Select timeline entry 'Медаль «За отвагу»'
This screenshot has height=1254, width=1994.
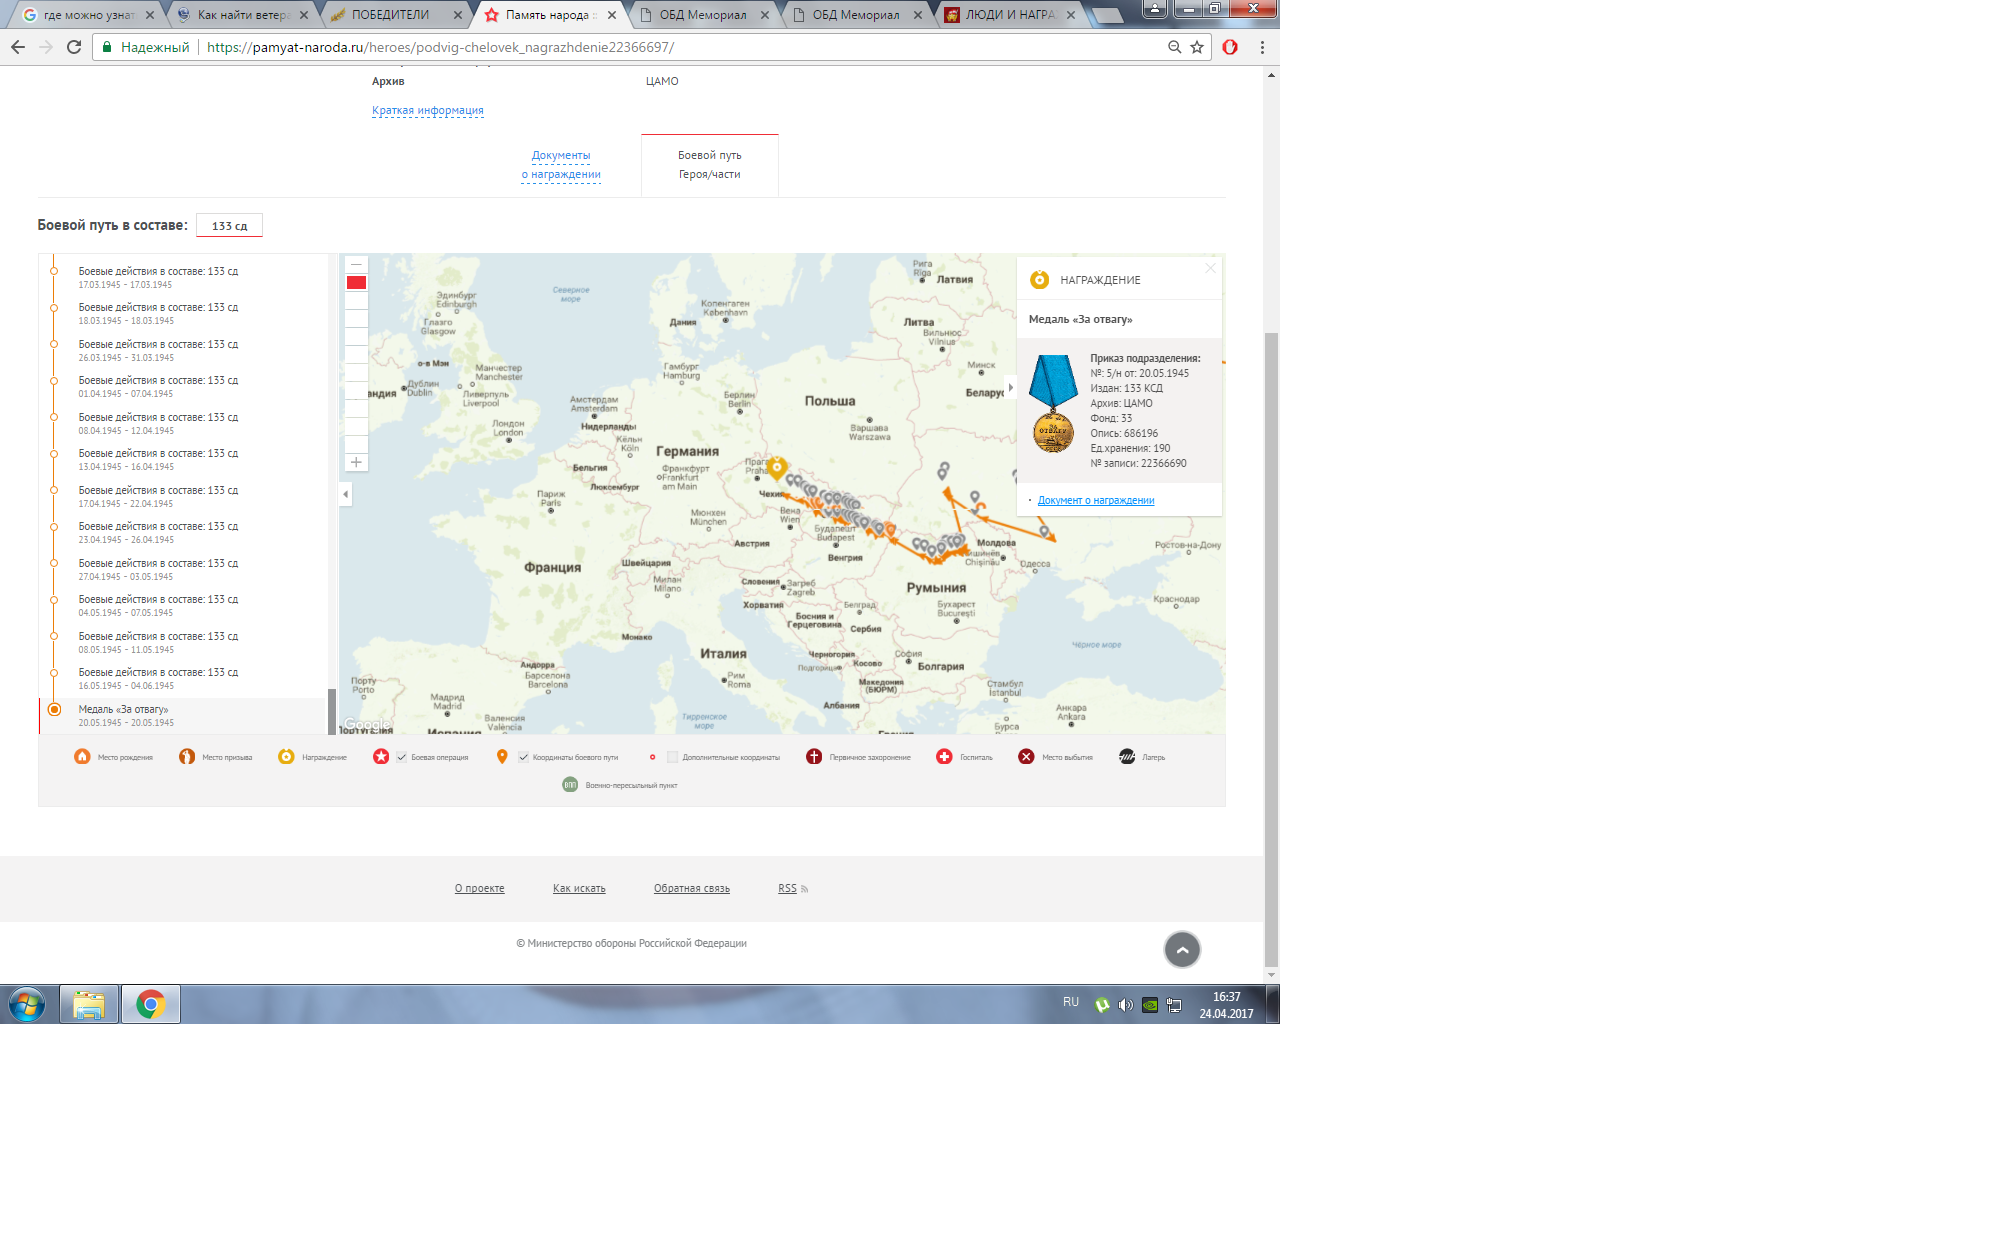pos(123,709)
